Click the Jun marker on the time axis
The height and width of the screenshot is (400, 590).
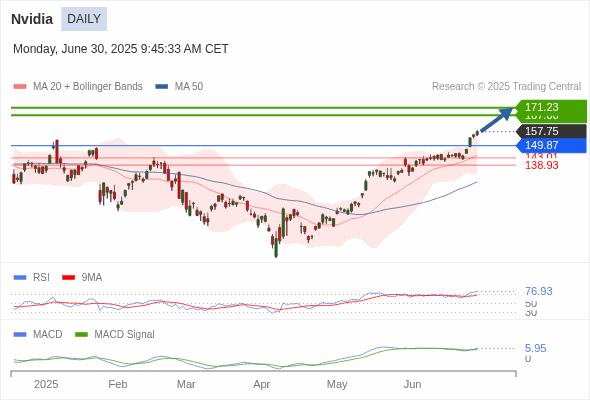point(412,384)
